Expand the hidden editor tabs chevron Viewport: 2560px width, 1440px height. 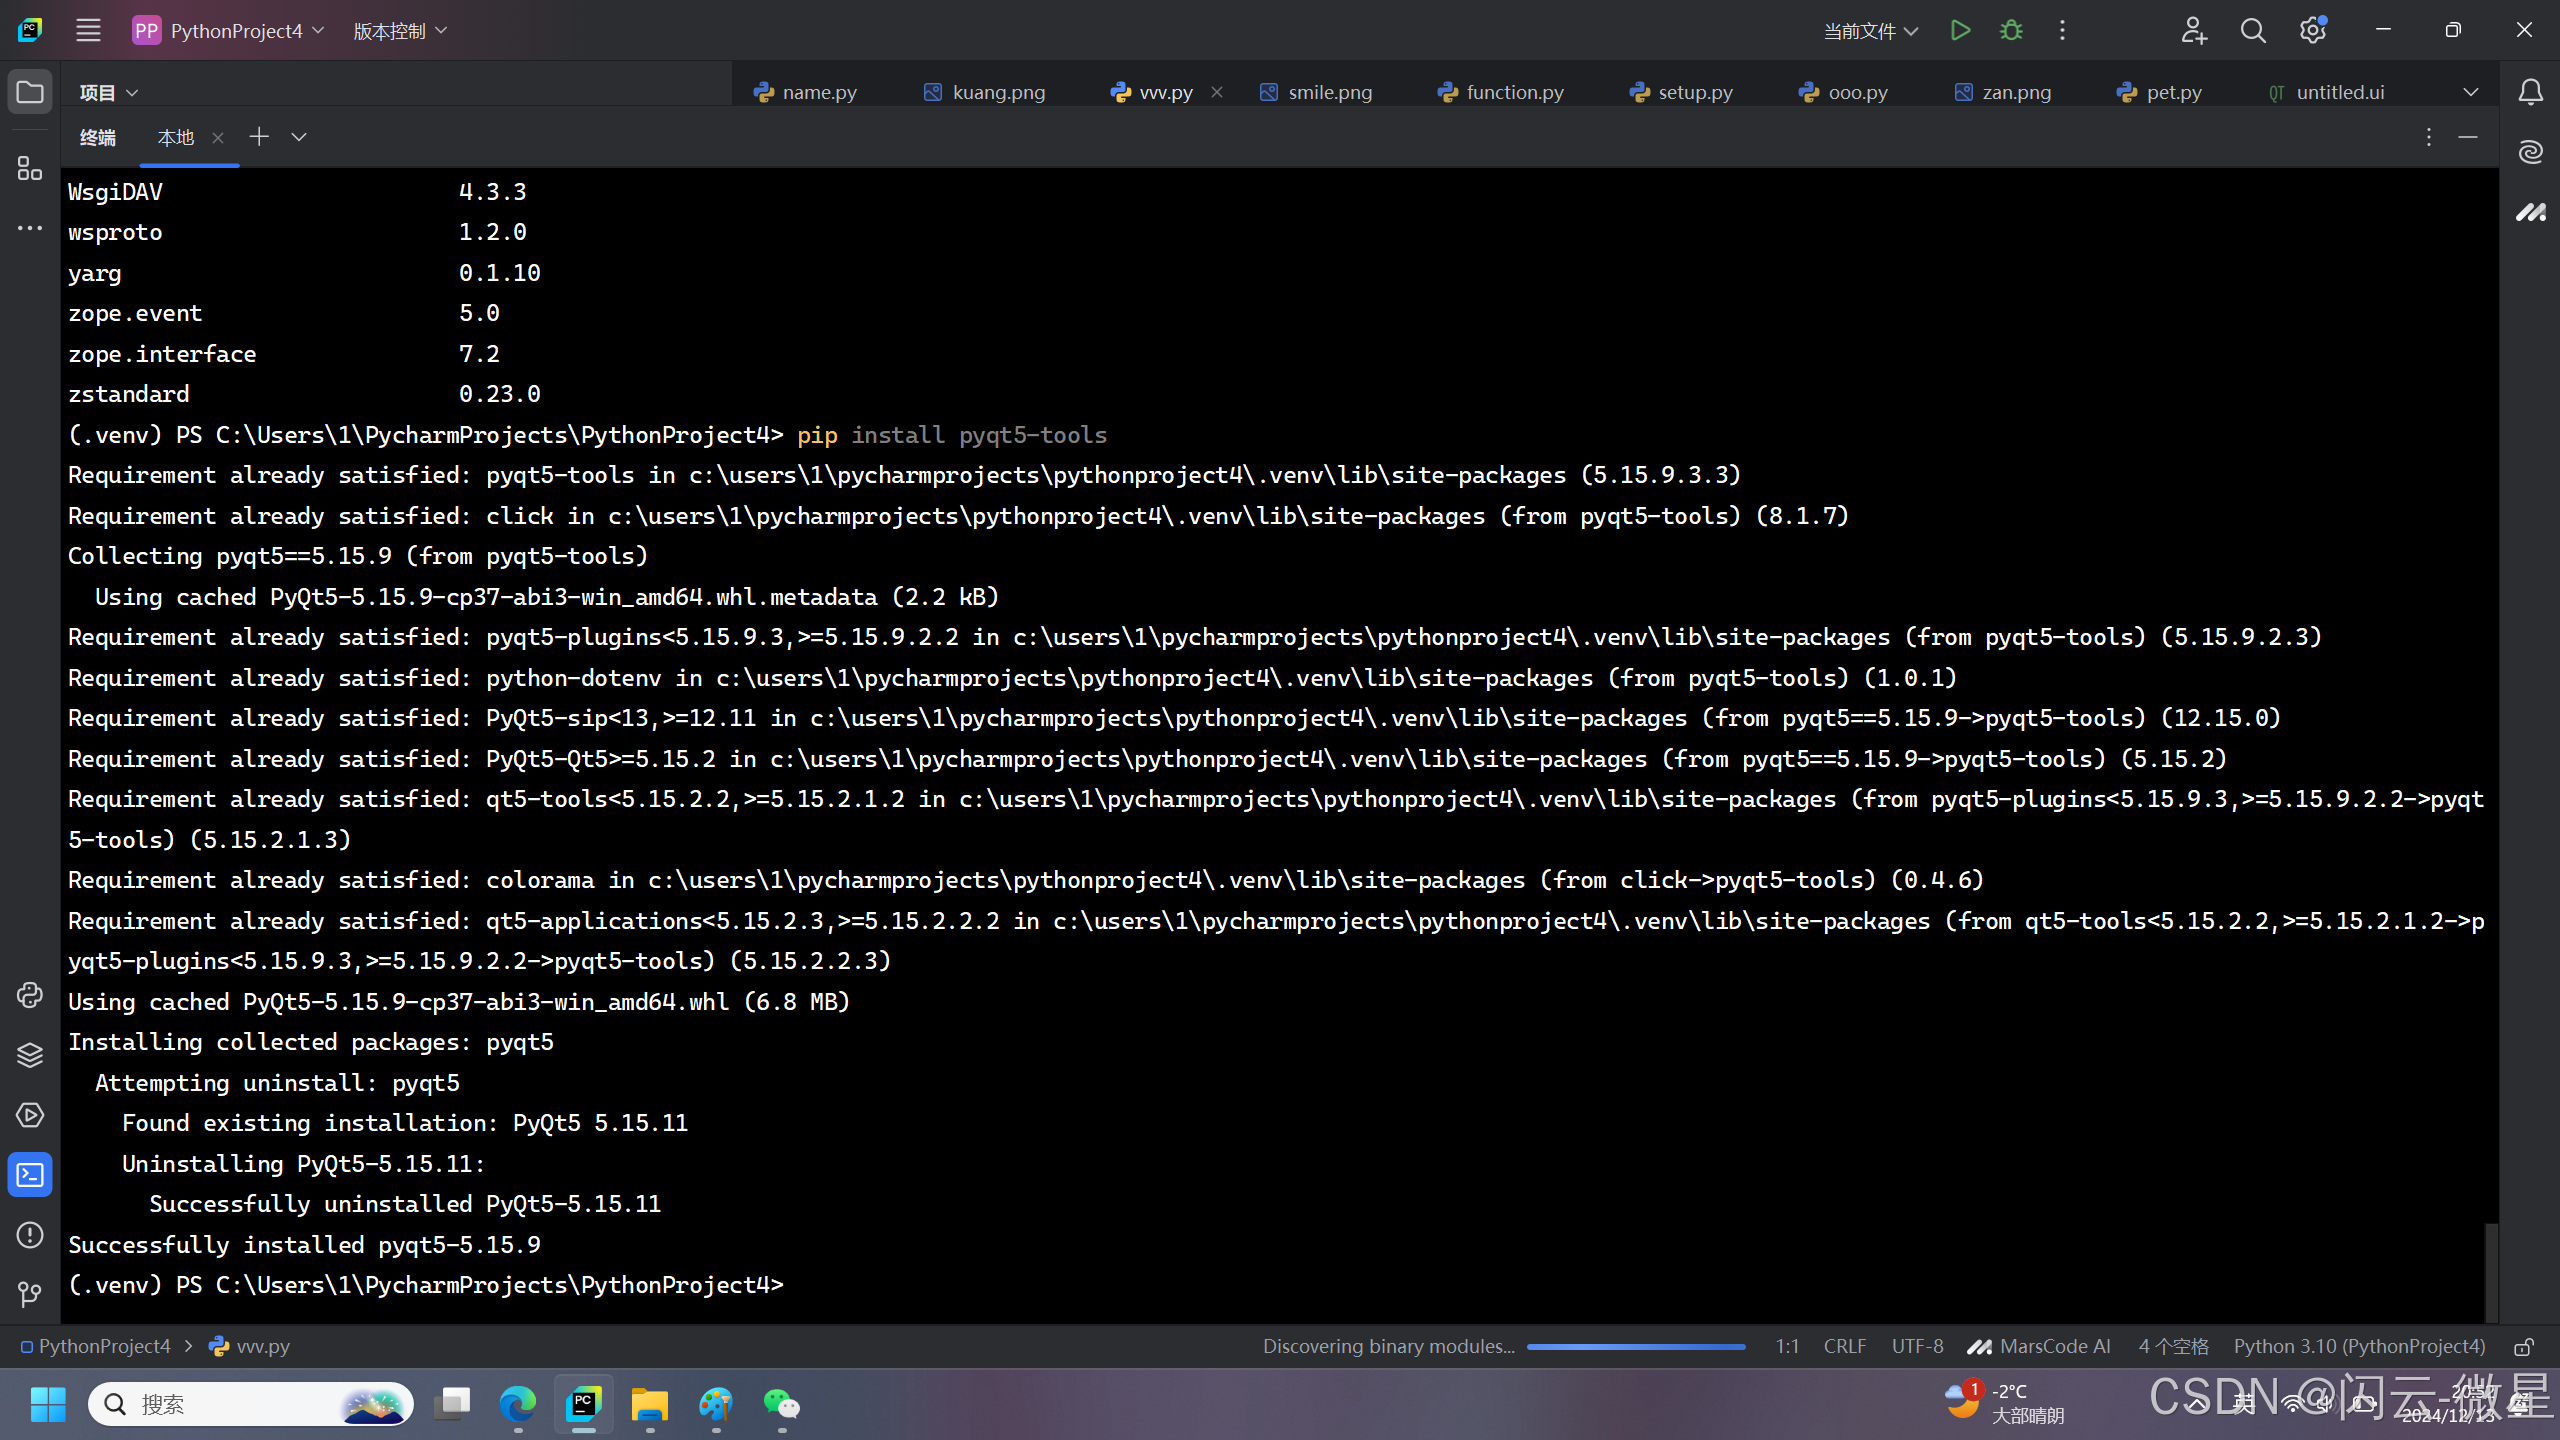pyautogui.click(x=2471, y=92)
